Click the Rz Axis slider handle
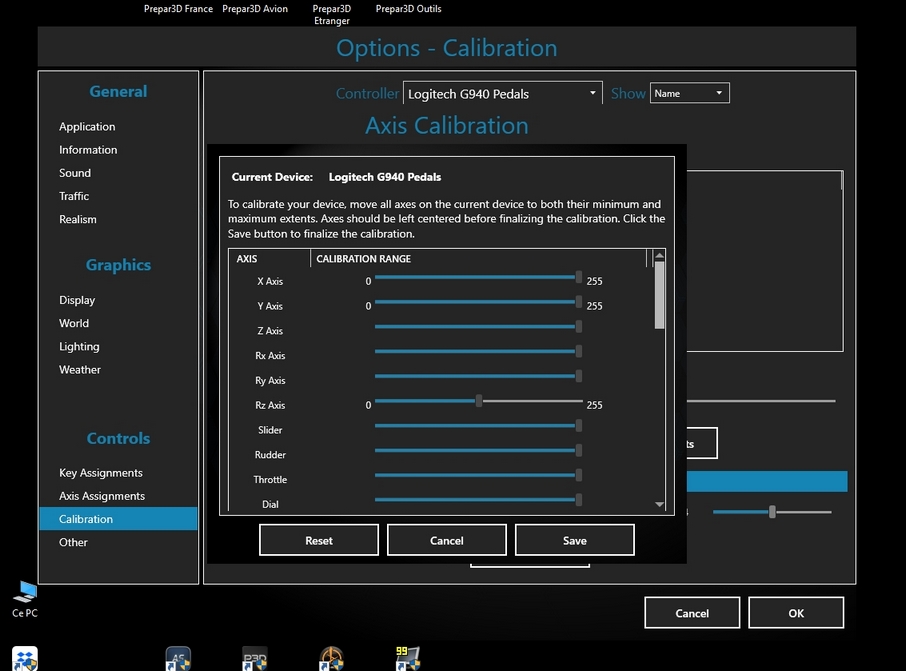The width and height of the screenshot is (906, 671). [479, 401]
